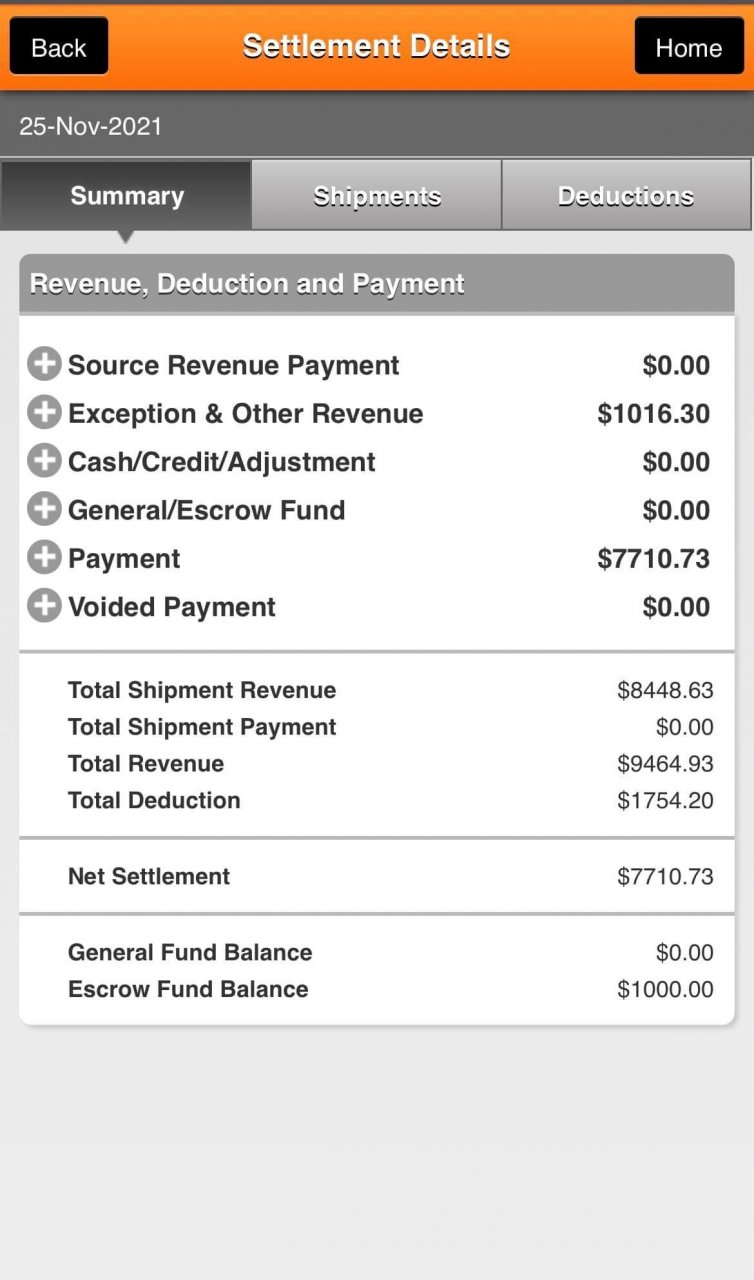The width and height of the screenshot is (754, 1280).
Task: Select the Summary tab
Action: (126, 195)
